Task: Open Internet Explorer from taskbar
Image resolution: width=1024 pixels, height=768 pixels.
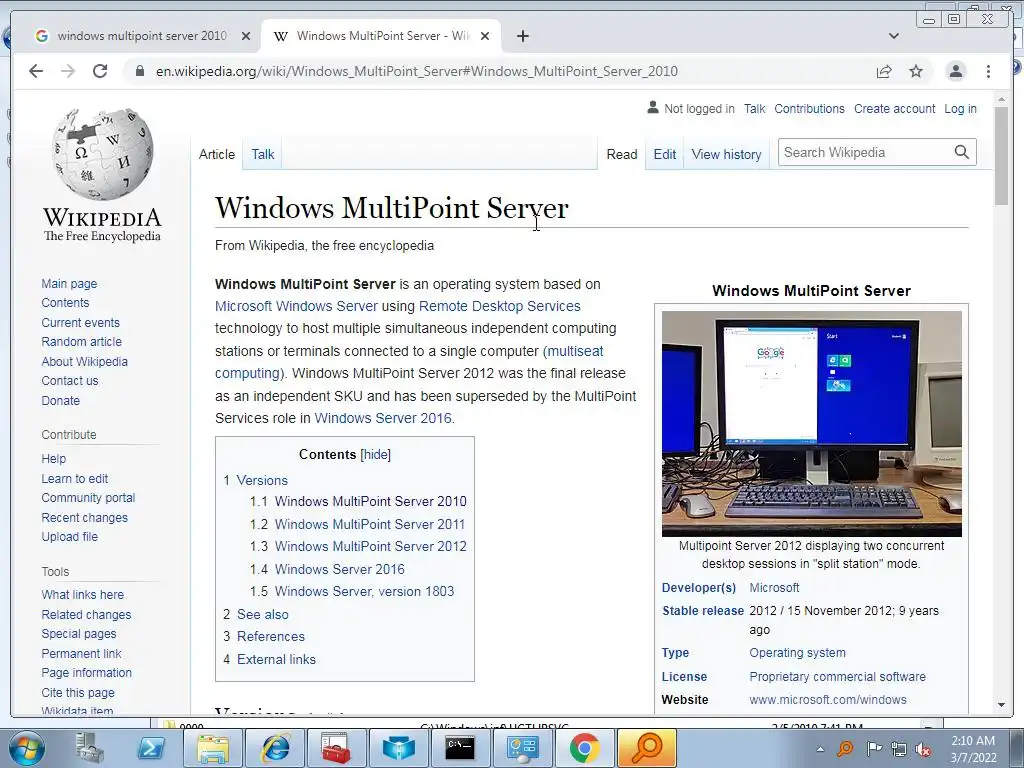Action: tap(276, 748)
